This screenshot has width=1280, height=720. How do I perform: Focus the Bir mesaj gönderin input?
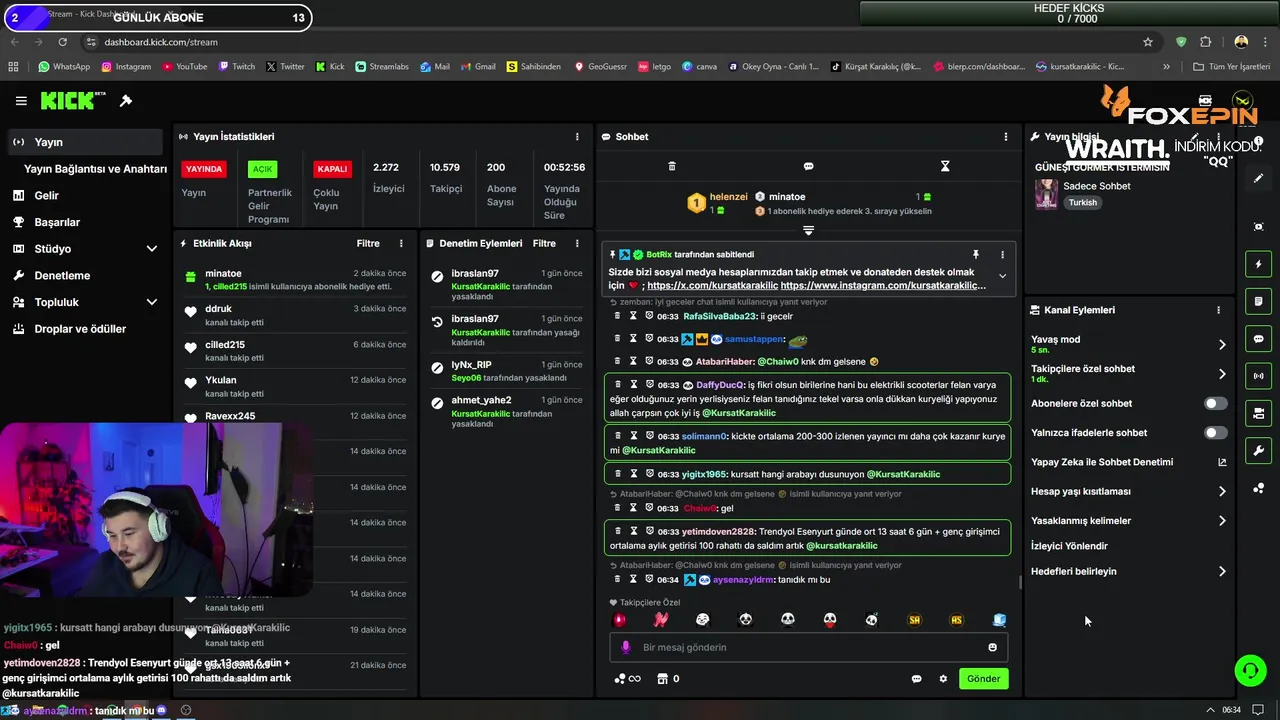[x=808, y=647]
